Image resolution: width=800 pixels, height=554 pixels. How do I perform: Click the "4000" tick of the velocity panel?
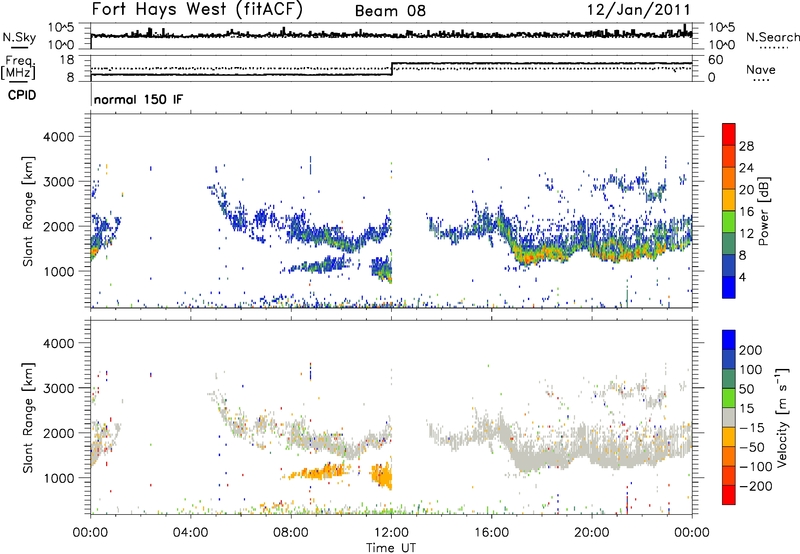pos(58,343)
